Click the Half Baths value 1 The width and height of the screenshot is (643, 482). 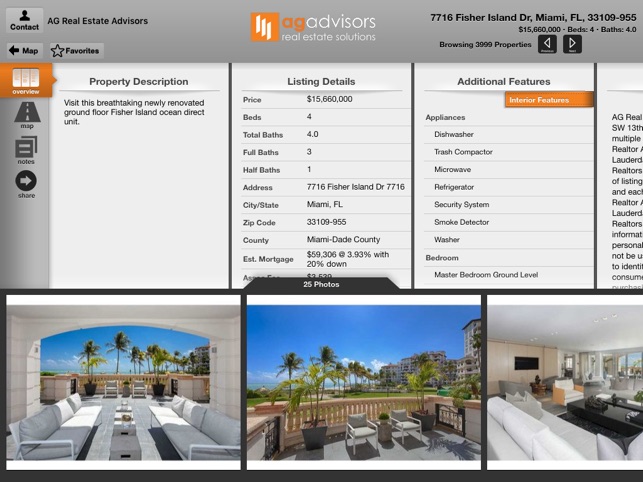point(309,169)
